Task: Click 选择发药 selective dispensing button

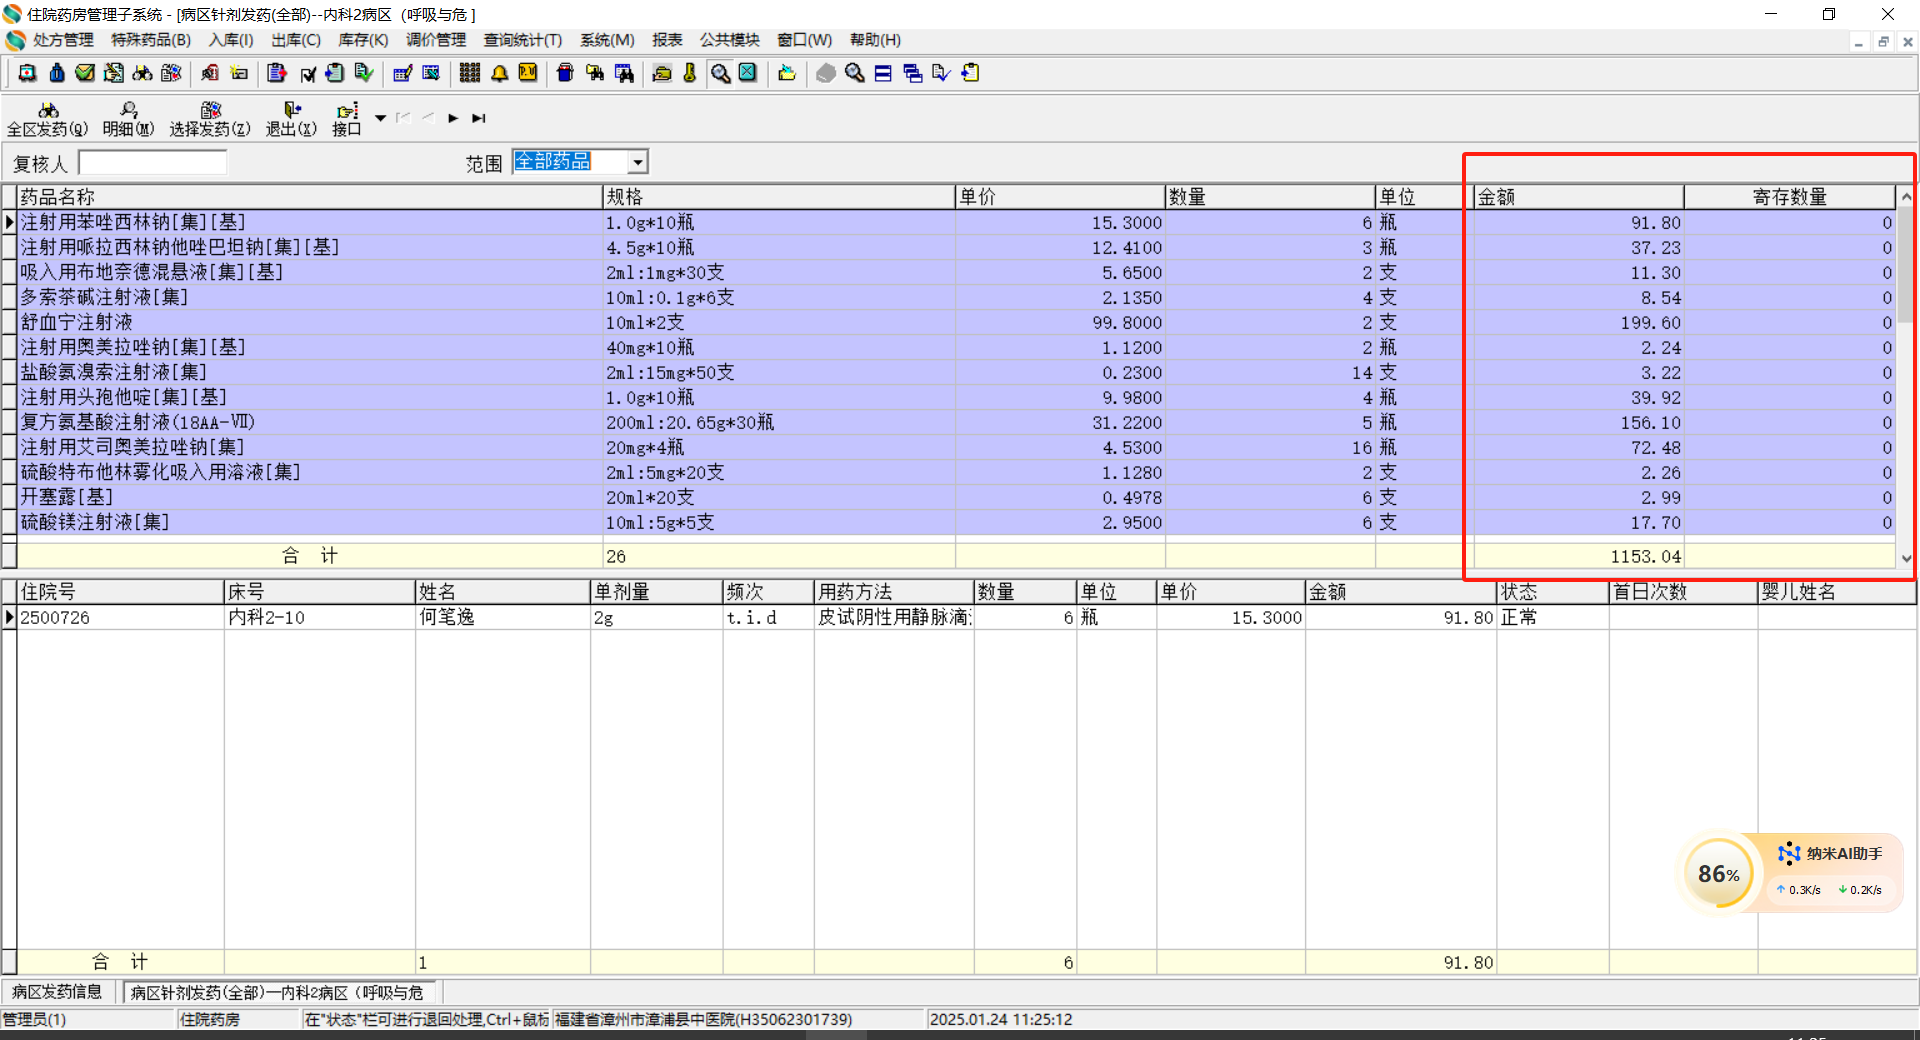Action: coord(210,119)
